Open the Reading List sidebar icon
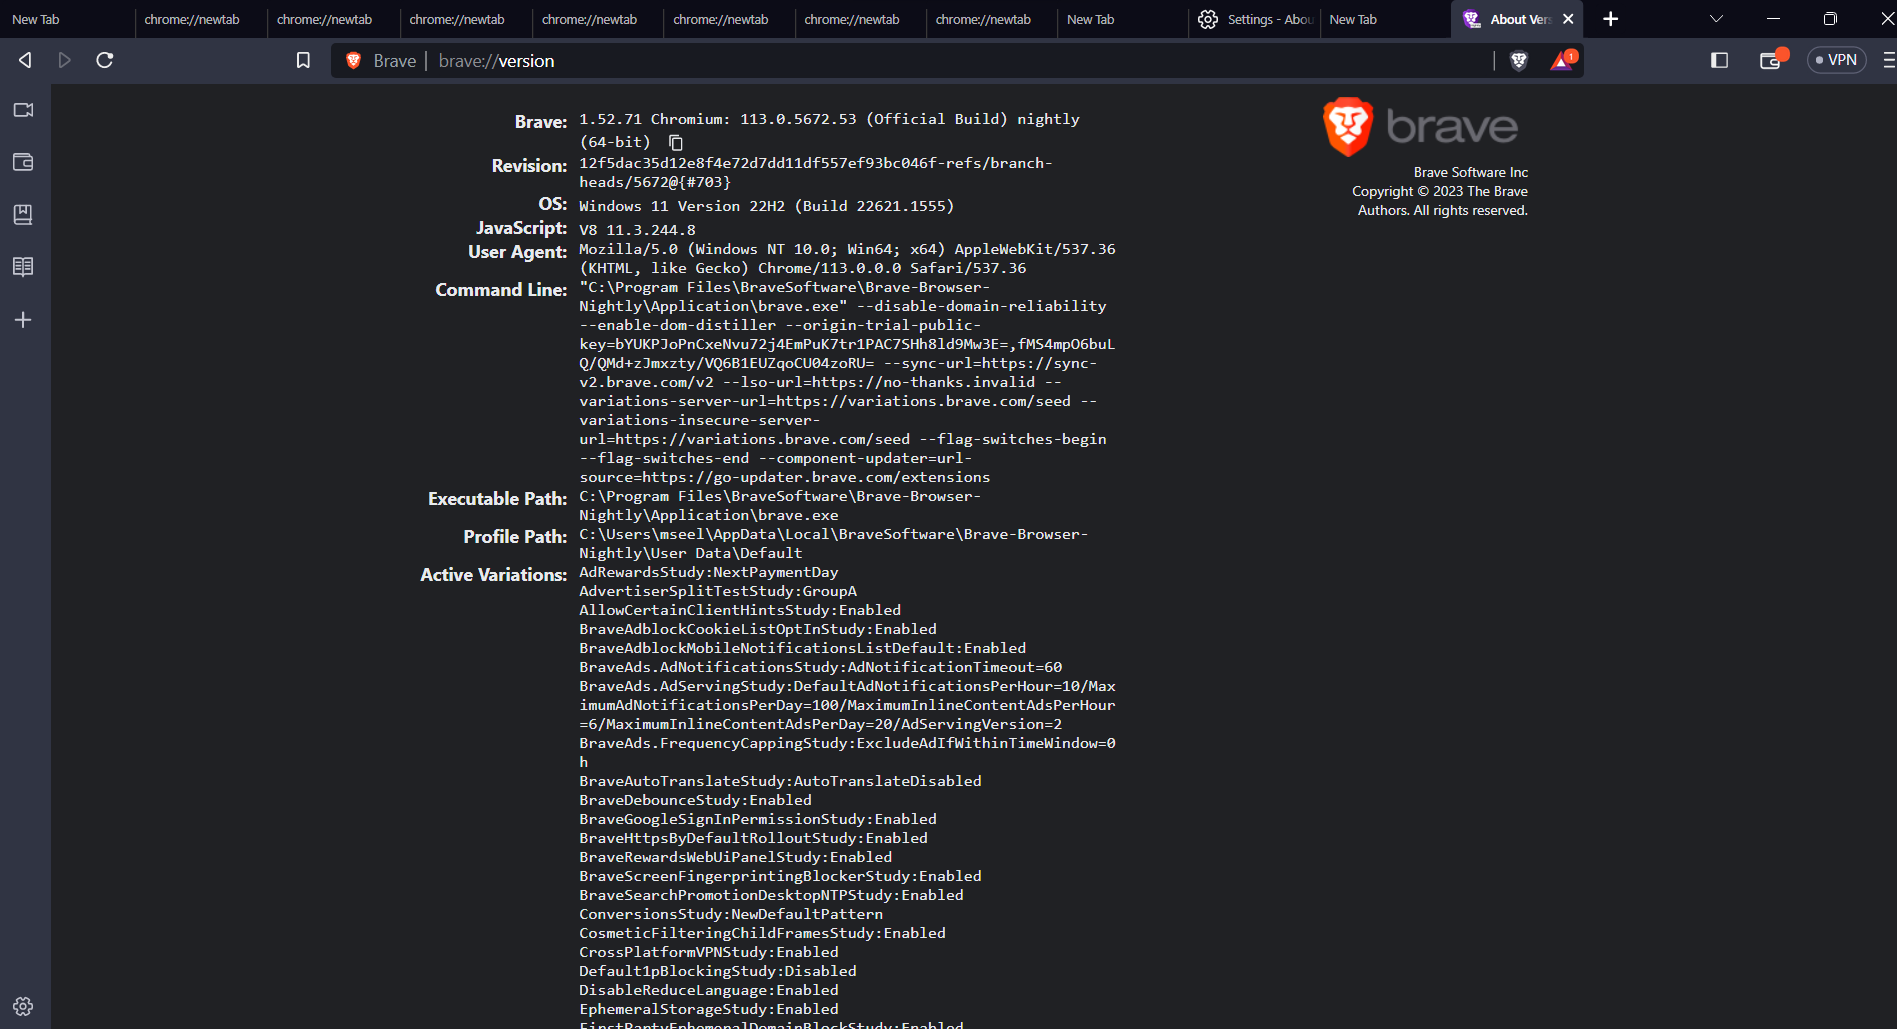The image size is (1897, 1029). pos(23,266)
